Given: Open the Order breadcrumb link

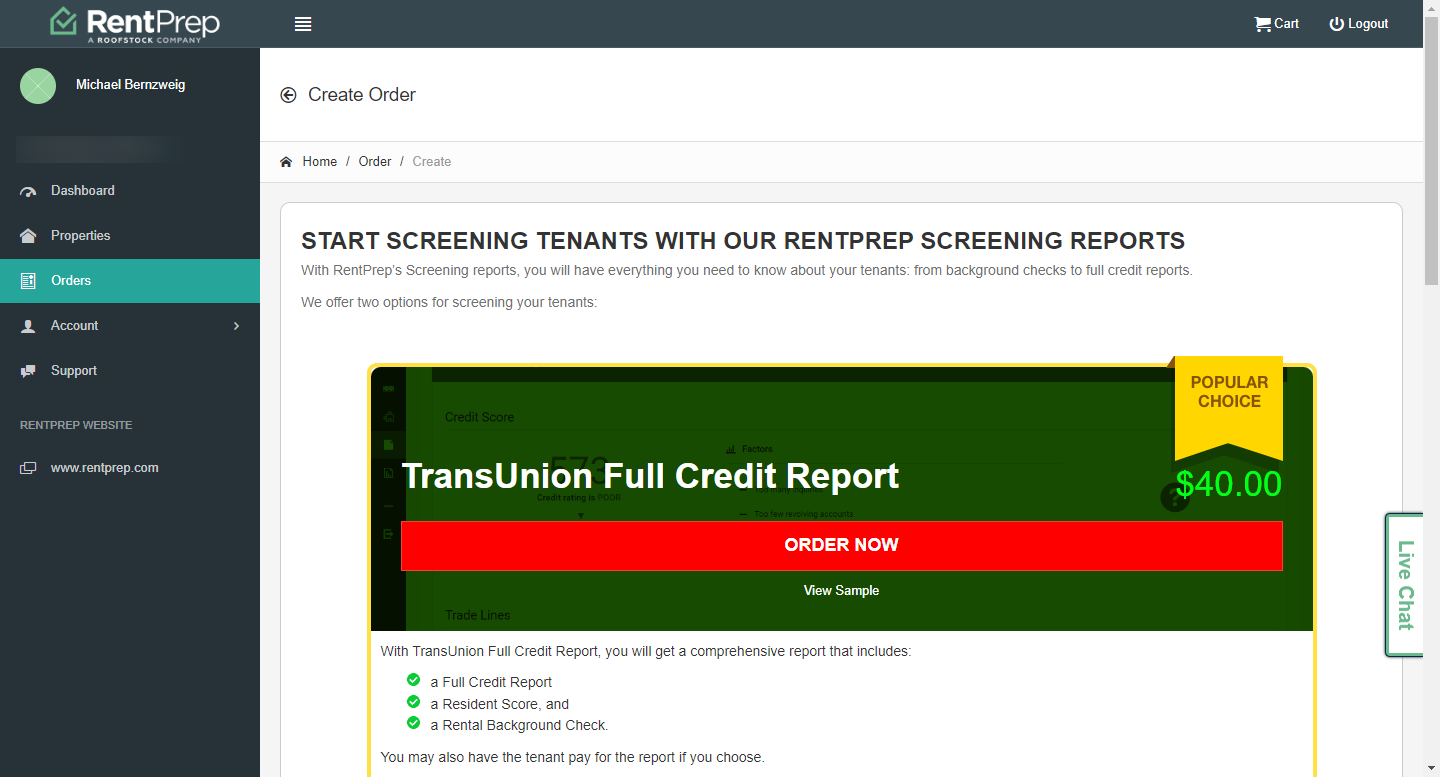Looking at the screenshot, I should coord(374,161).
